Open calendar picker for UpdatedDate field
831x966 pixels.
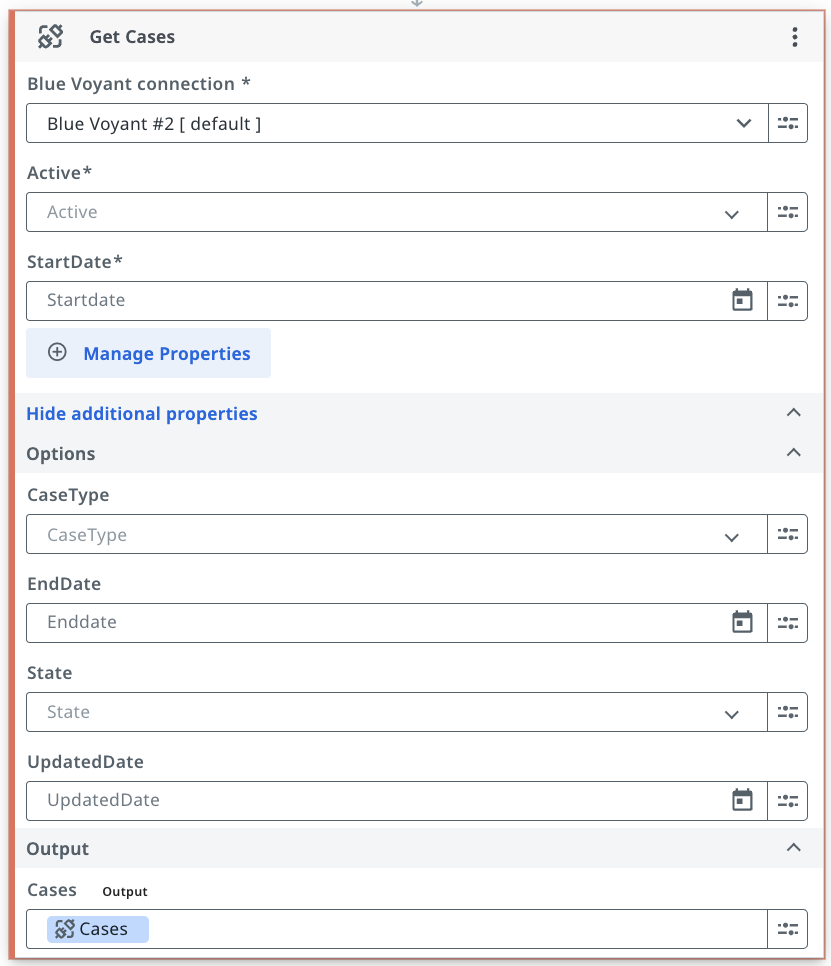click(742, 800)
